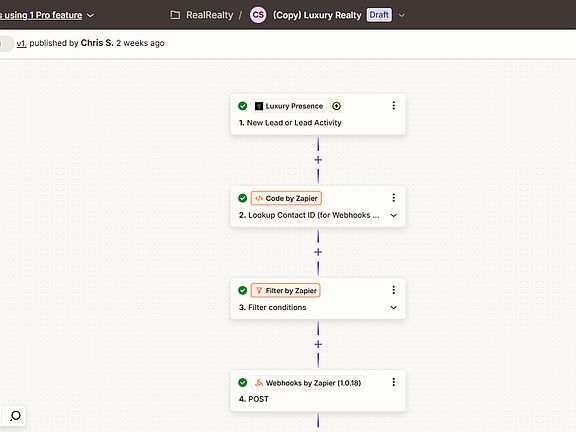Click the green check status on Luxury Presence step
This screenshot has width=576, height=432.
pos(242,106)
